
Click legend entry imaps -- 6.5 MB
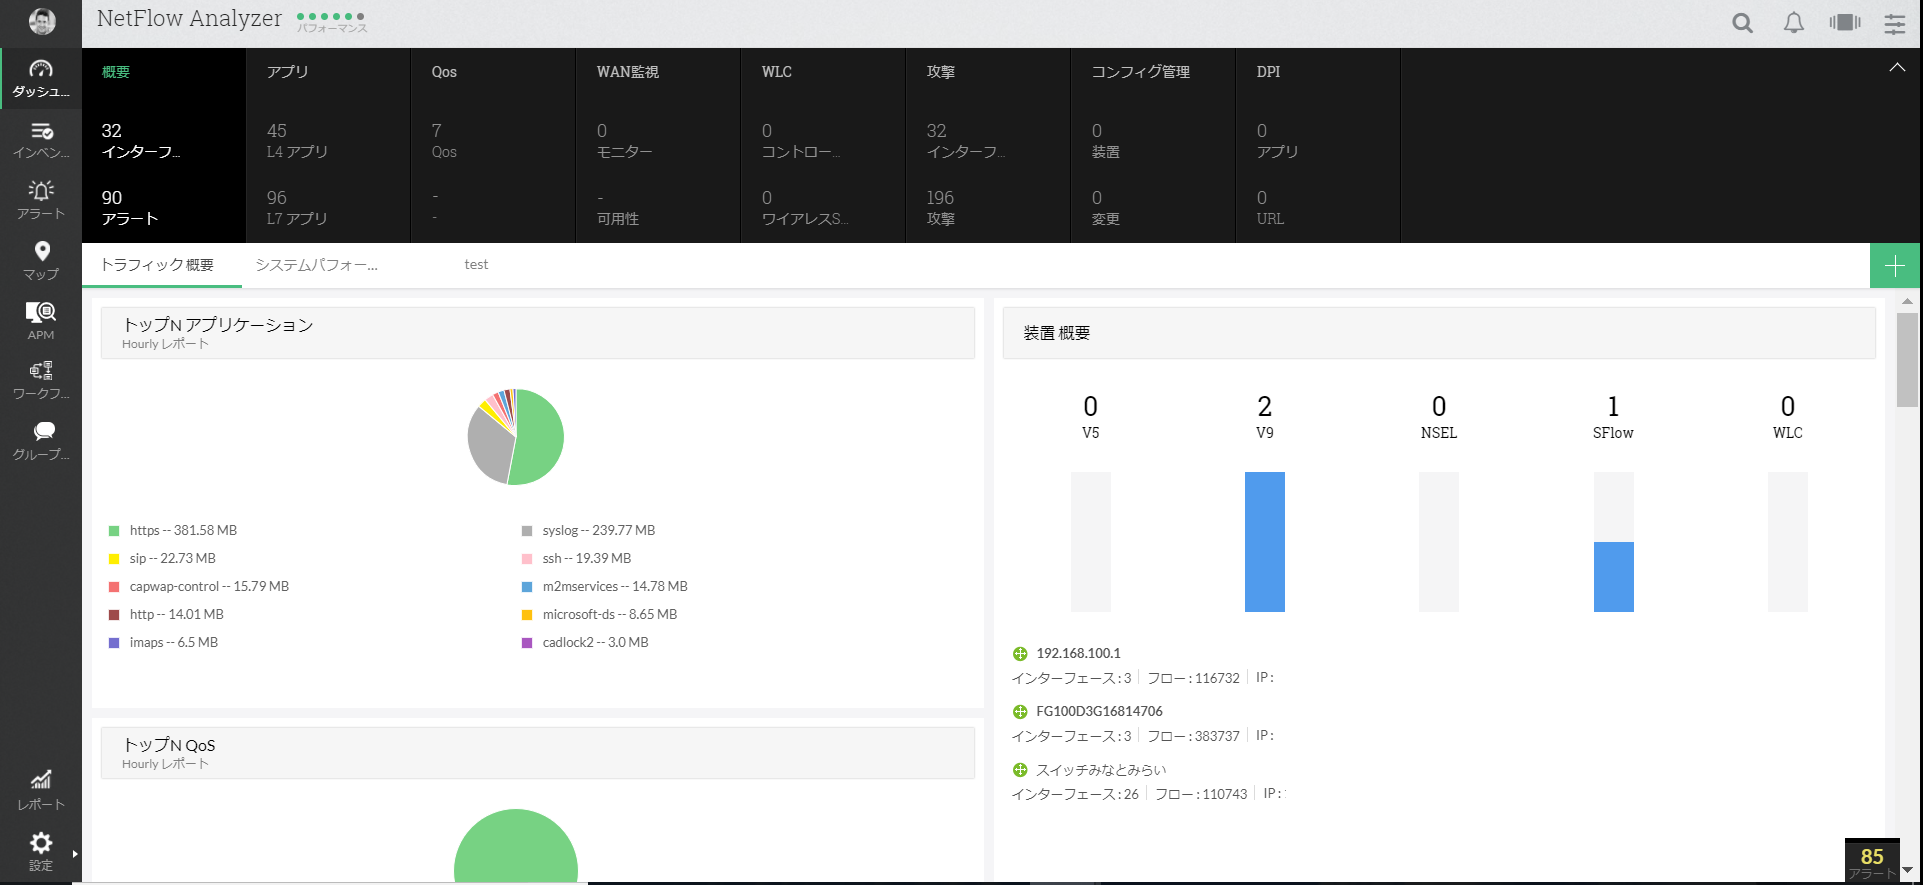coord(174,643)
